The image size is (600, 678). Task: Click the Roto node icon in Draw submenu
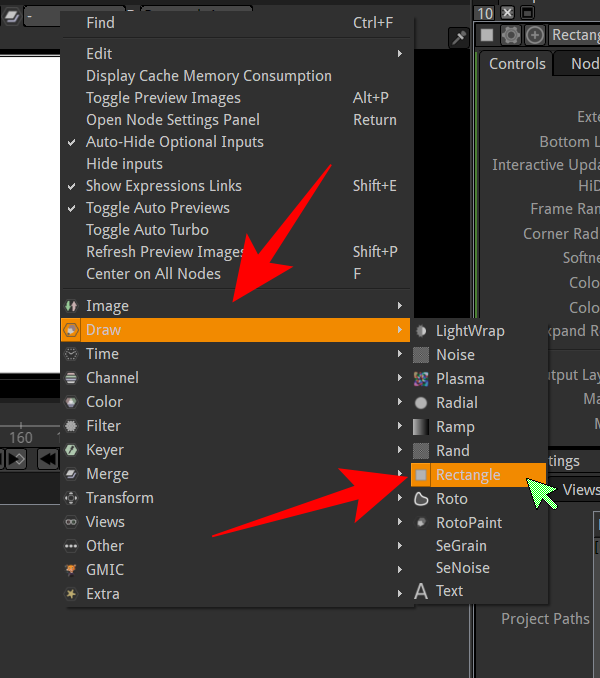(421, 499)
